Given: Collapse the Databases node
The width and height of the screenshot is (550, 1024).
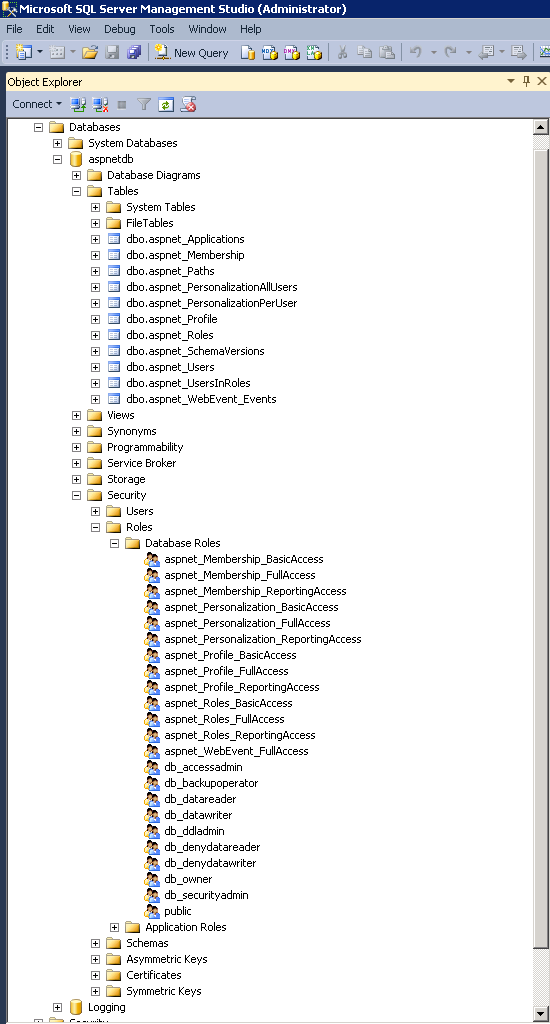Looking at the screenshot, I should pyautogui.click(x=39, y=127).
